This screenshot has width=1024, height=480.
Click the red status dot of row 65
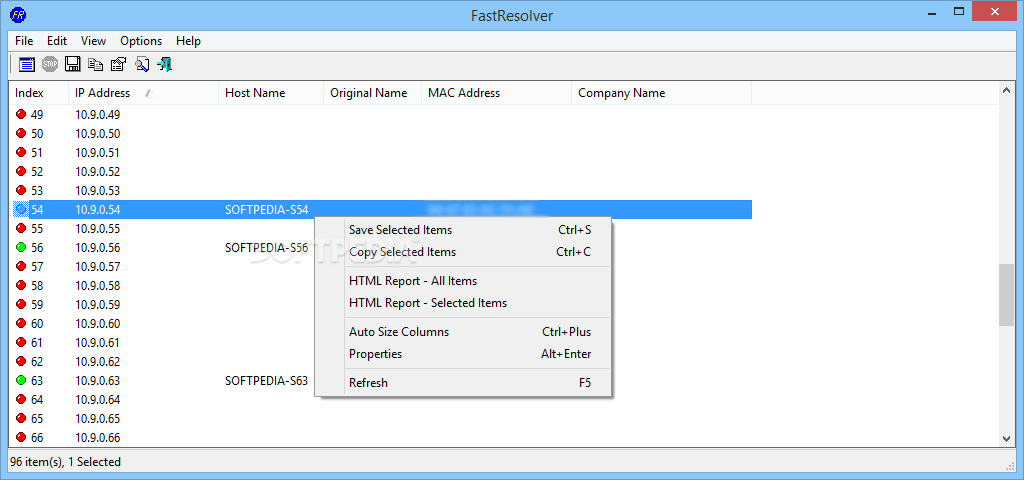click(21, 417)
